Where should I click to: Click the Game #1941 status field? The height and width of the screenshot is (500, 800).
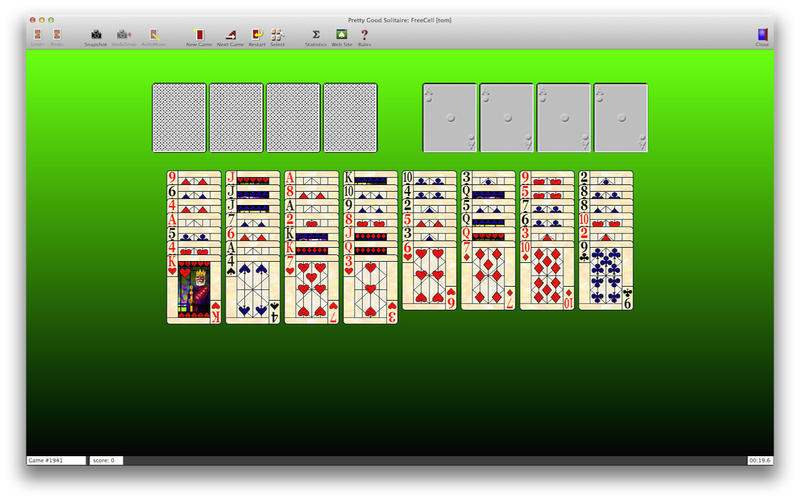point(56,460)
